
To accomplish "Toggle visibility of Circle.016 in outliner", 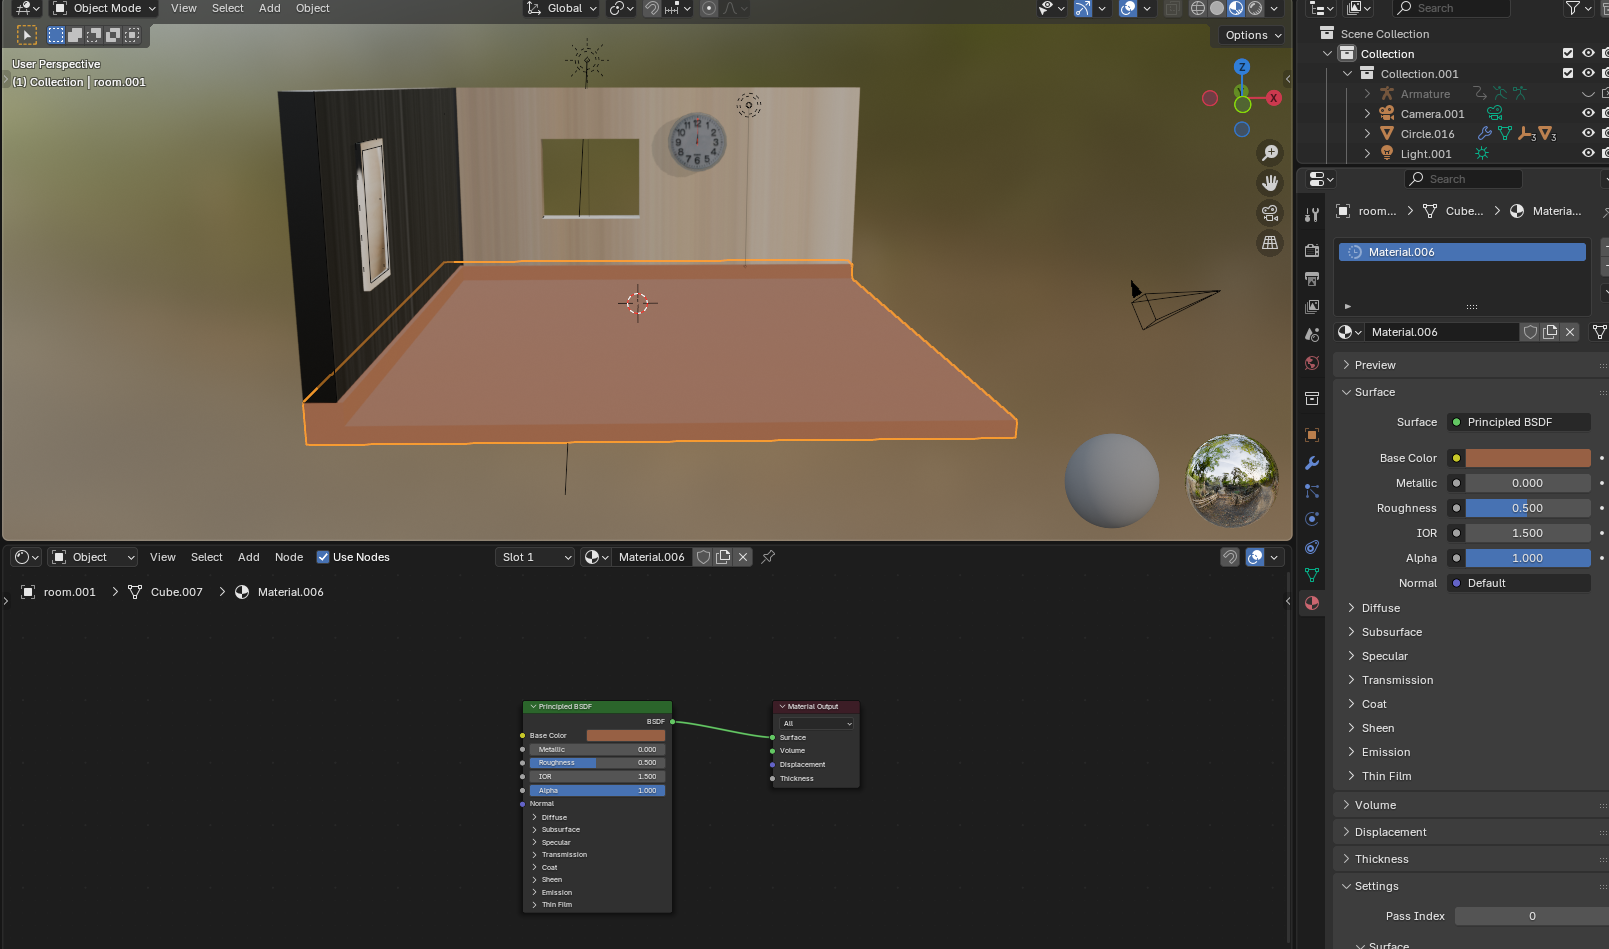I will (1588, 133).
